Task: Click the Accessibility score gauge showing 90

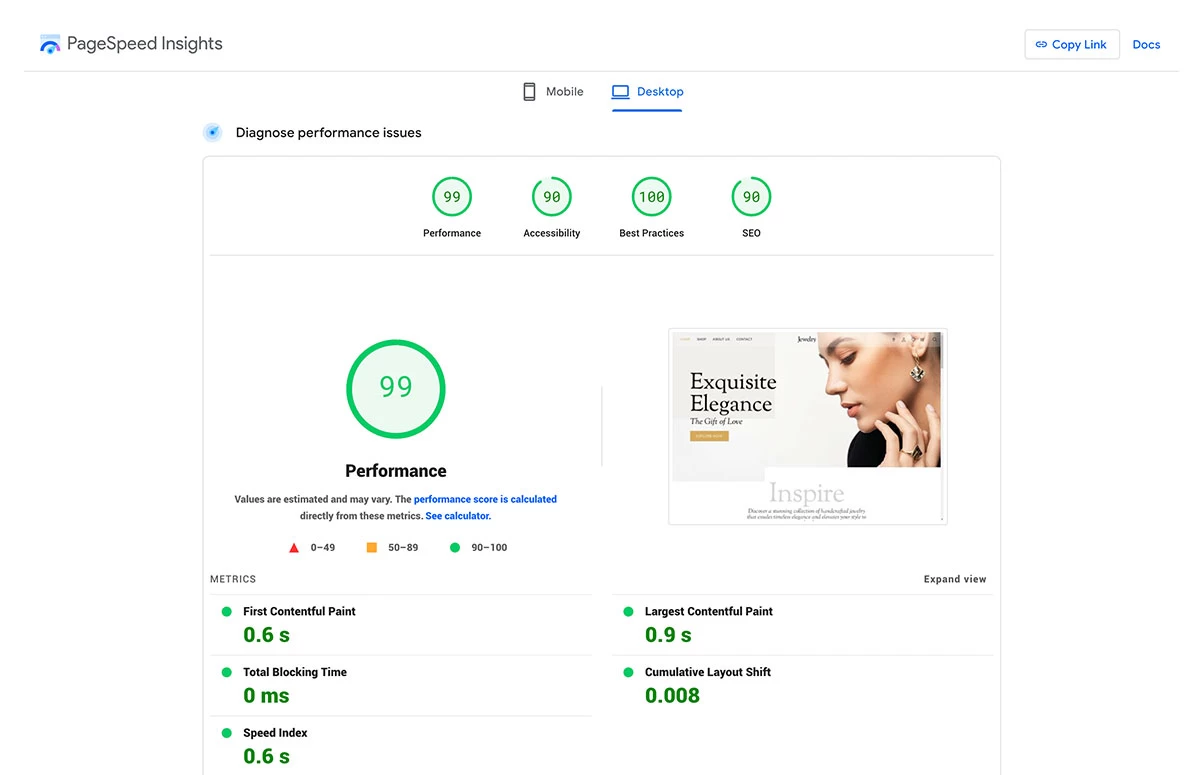Action: 551,196
